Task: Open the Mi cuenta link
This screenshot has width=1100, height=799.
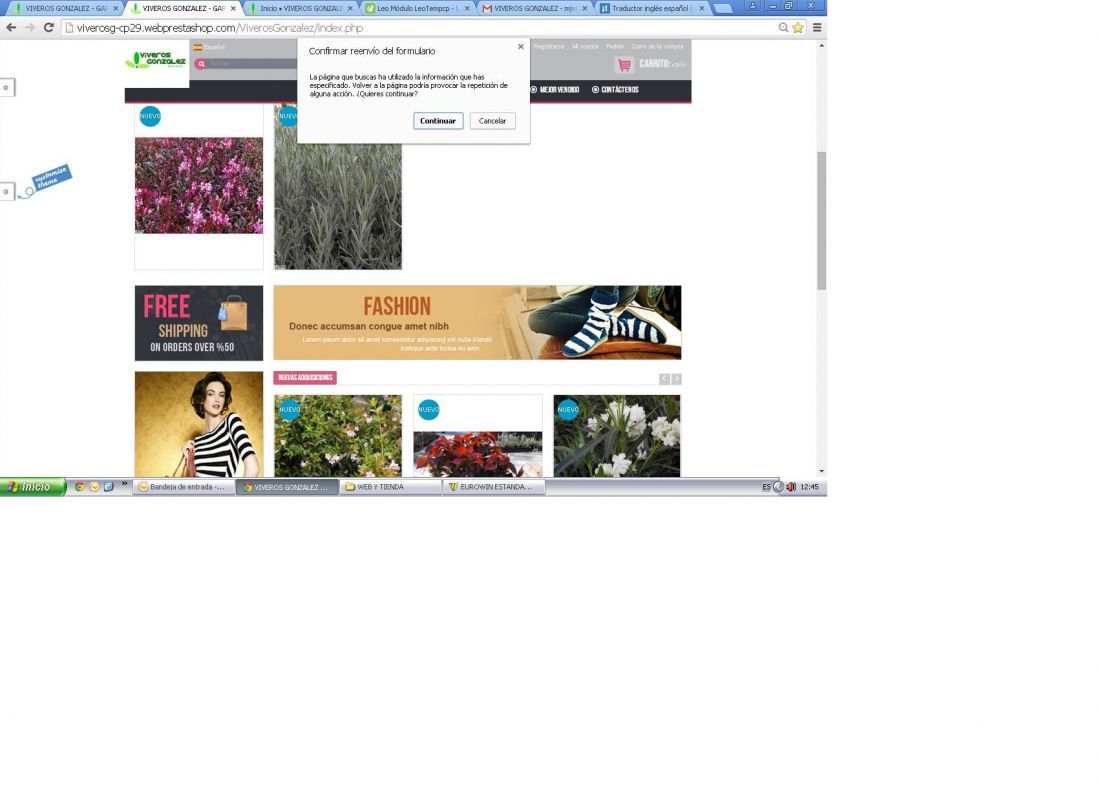Action: (584, 46)
